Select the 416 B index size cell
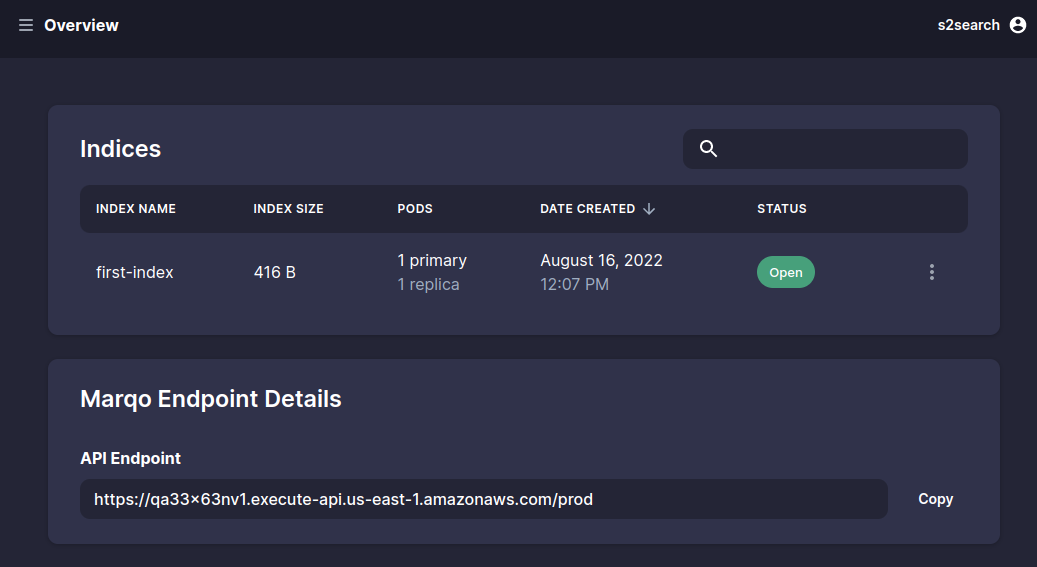The width and height of the screenshot is (1037, 567). pos(274,273)
